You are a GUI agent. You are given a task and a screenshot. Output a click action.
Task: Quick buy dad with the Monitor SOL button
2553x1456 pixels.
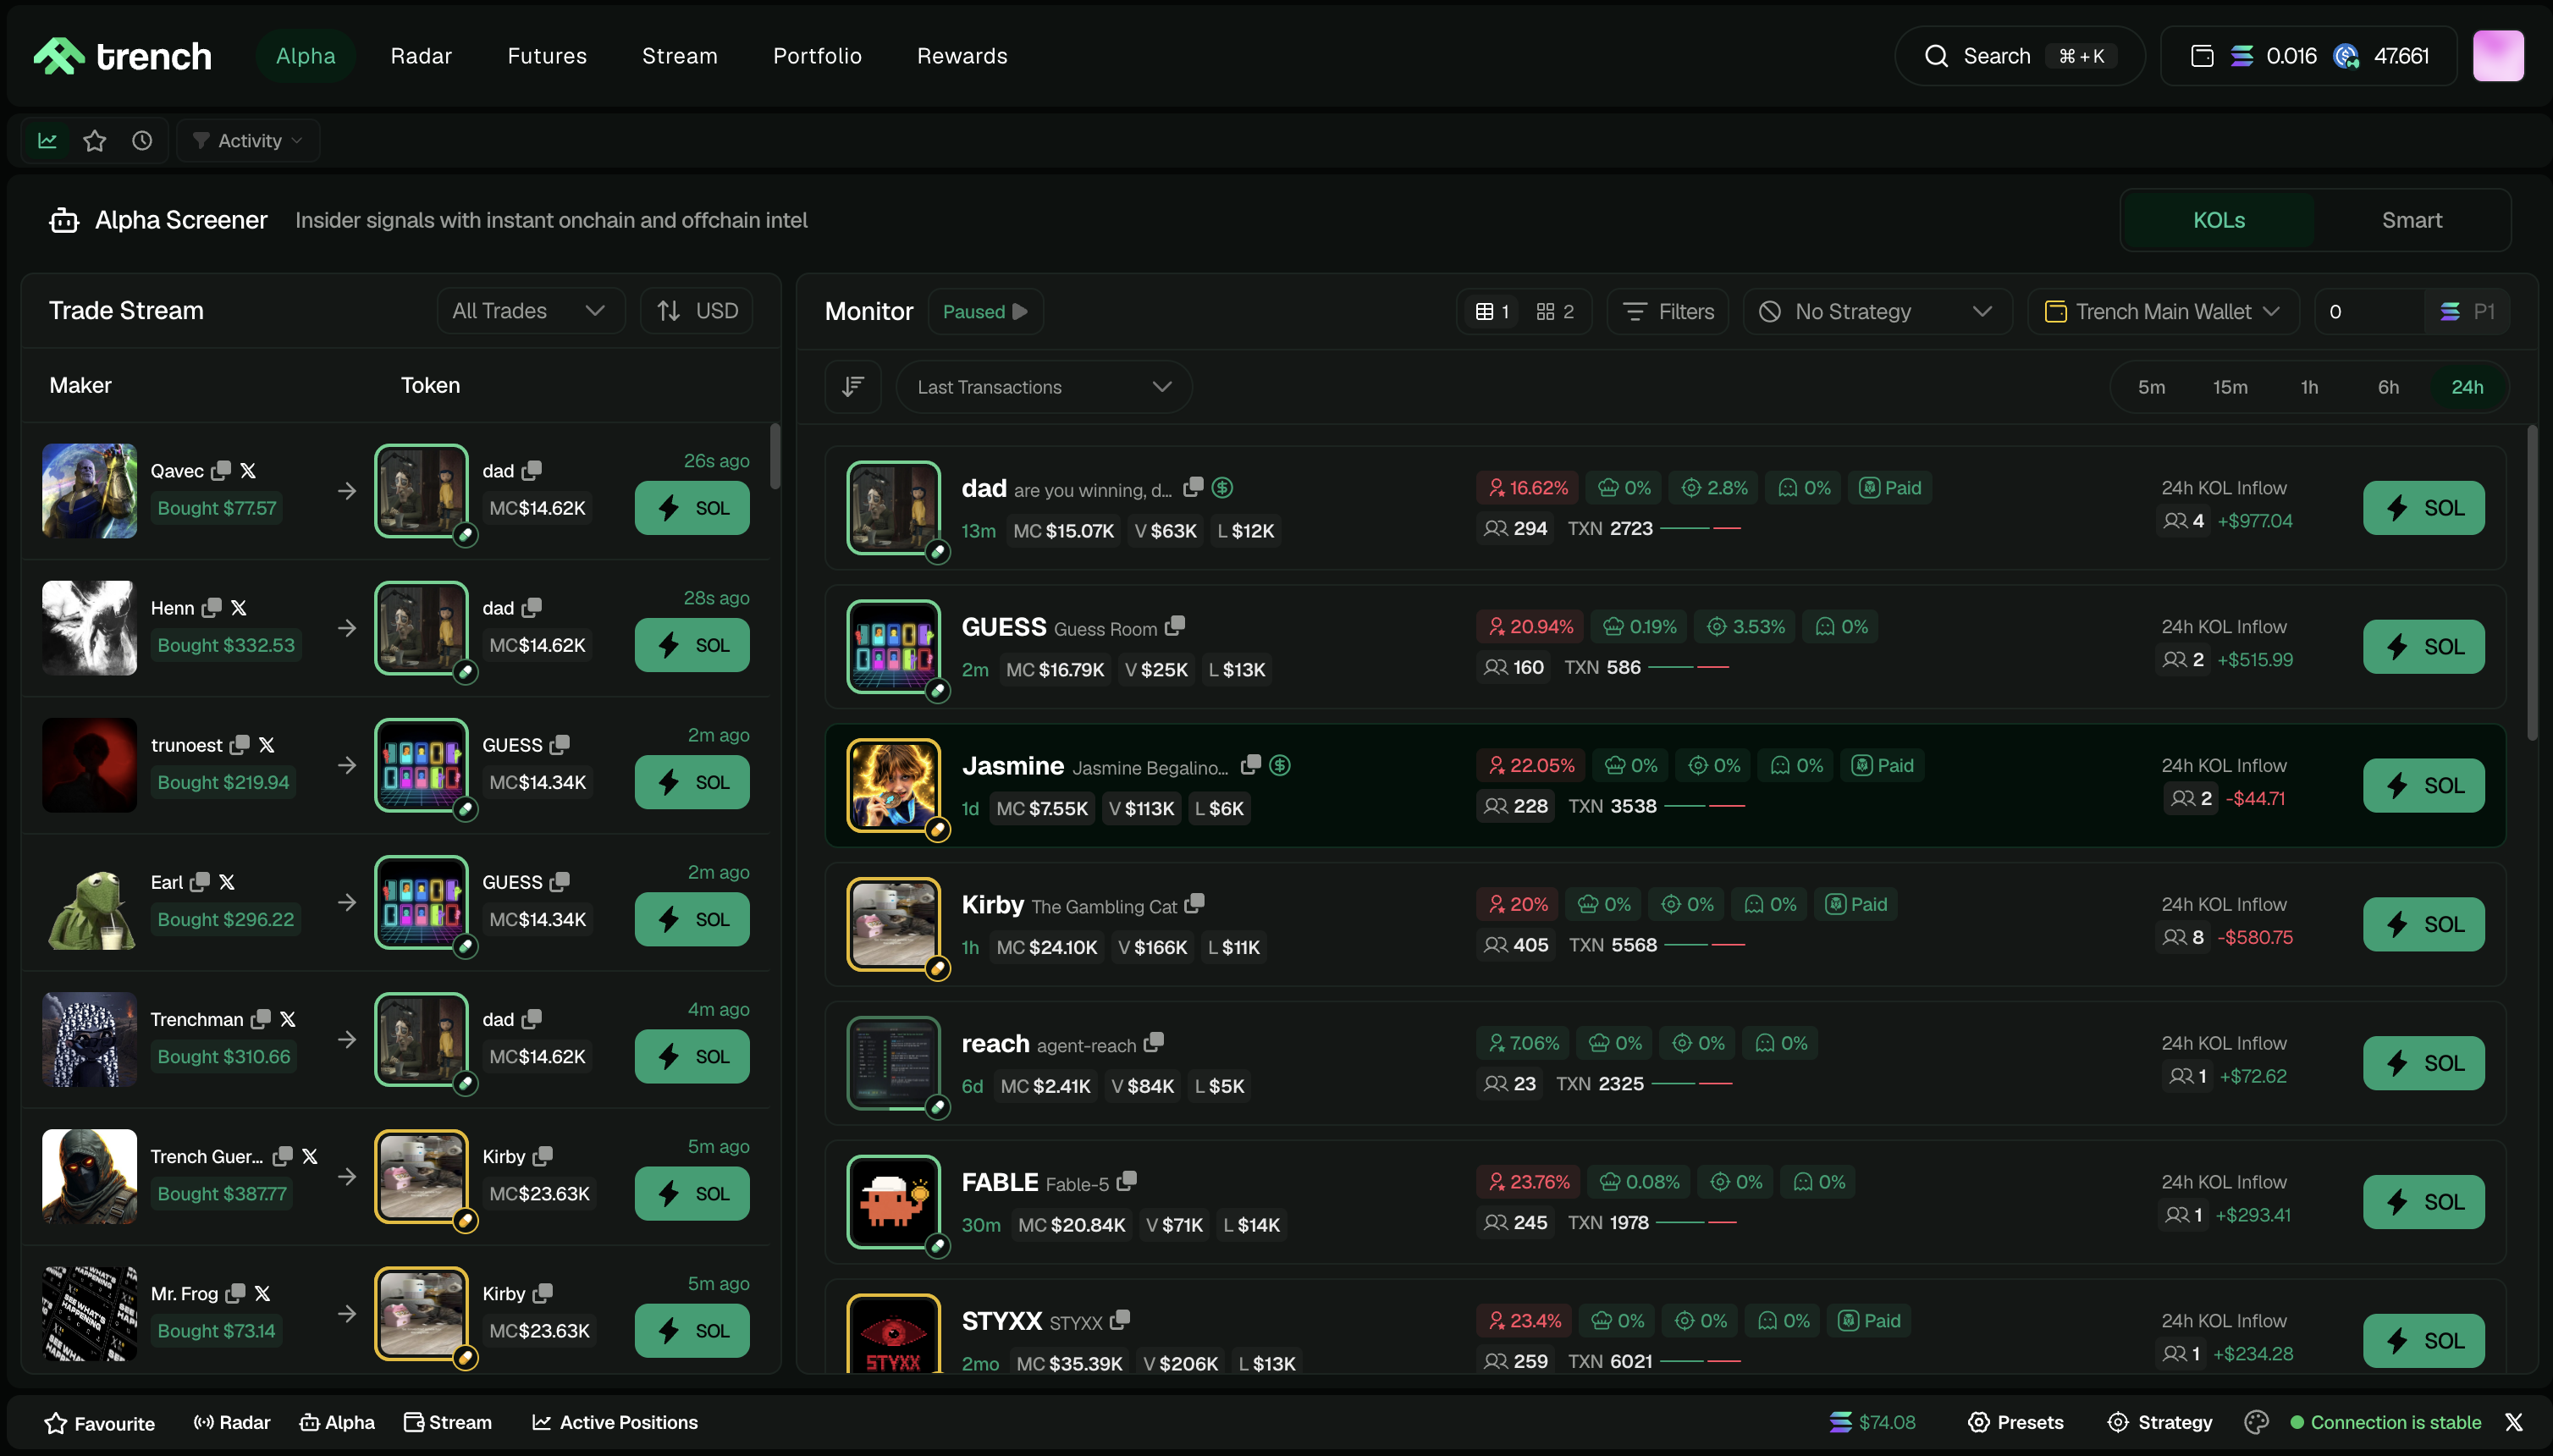(2423, 508)
